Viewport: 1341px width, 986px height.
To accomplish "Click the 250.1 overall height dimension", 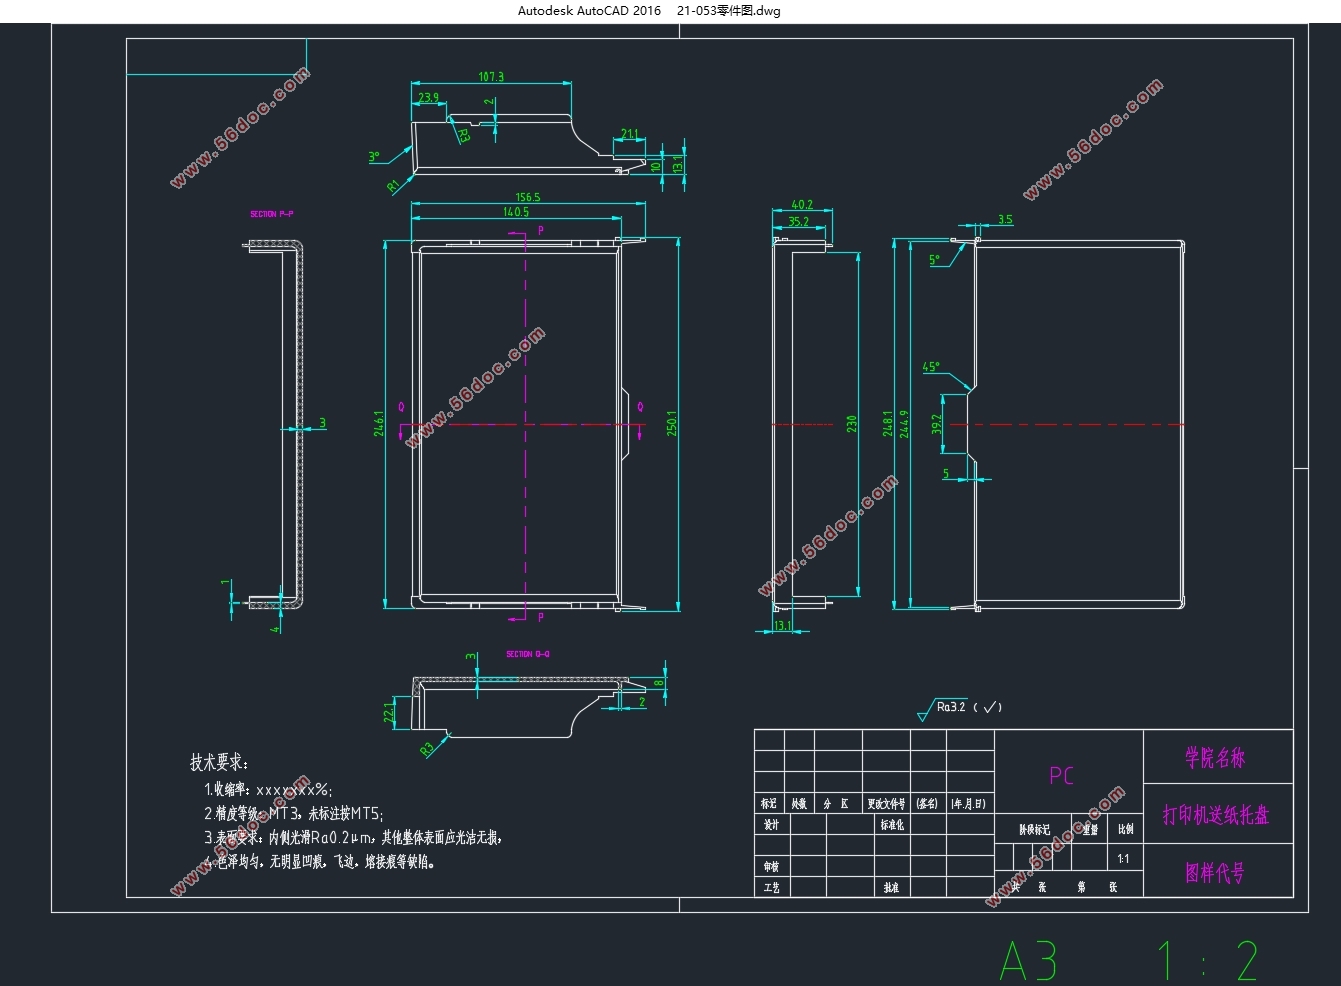I will coord(672,423).
